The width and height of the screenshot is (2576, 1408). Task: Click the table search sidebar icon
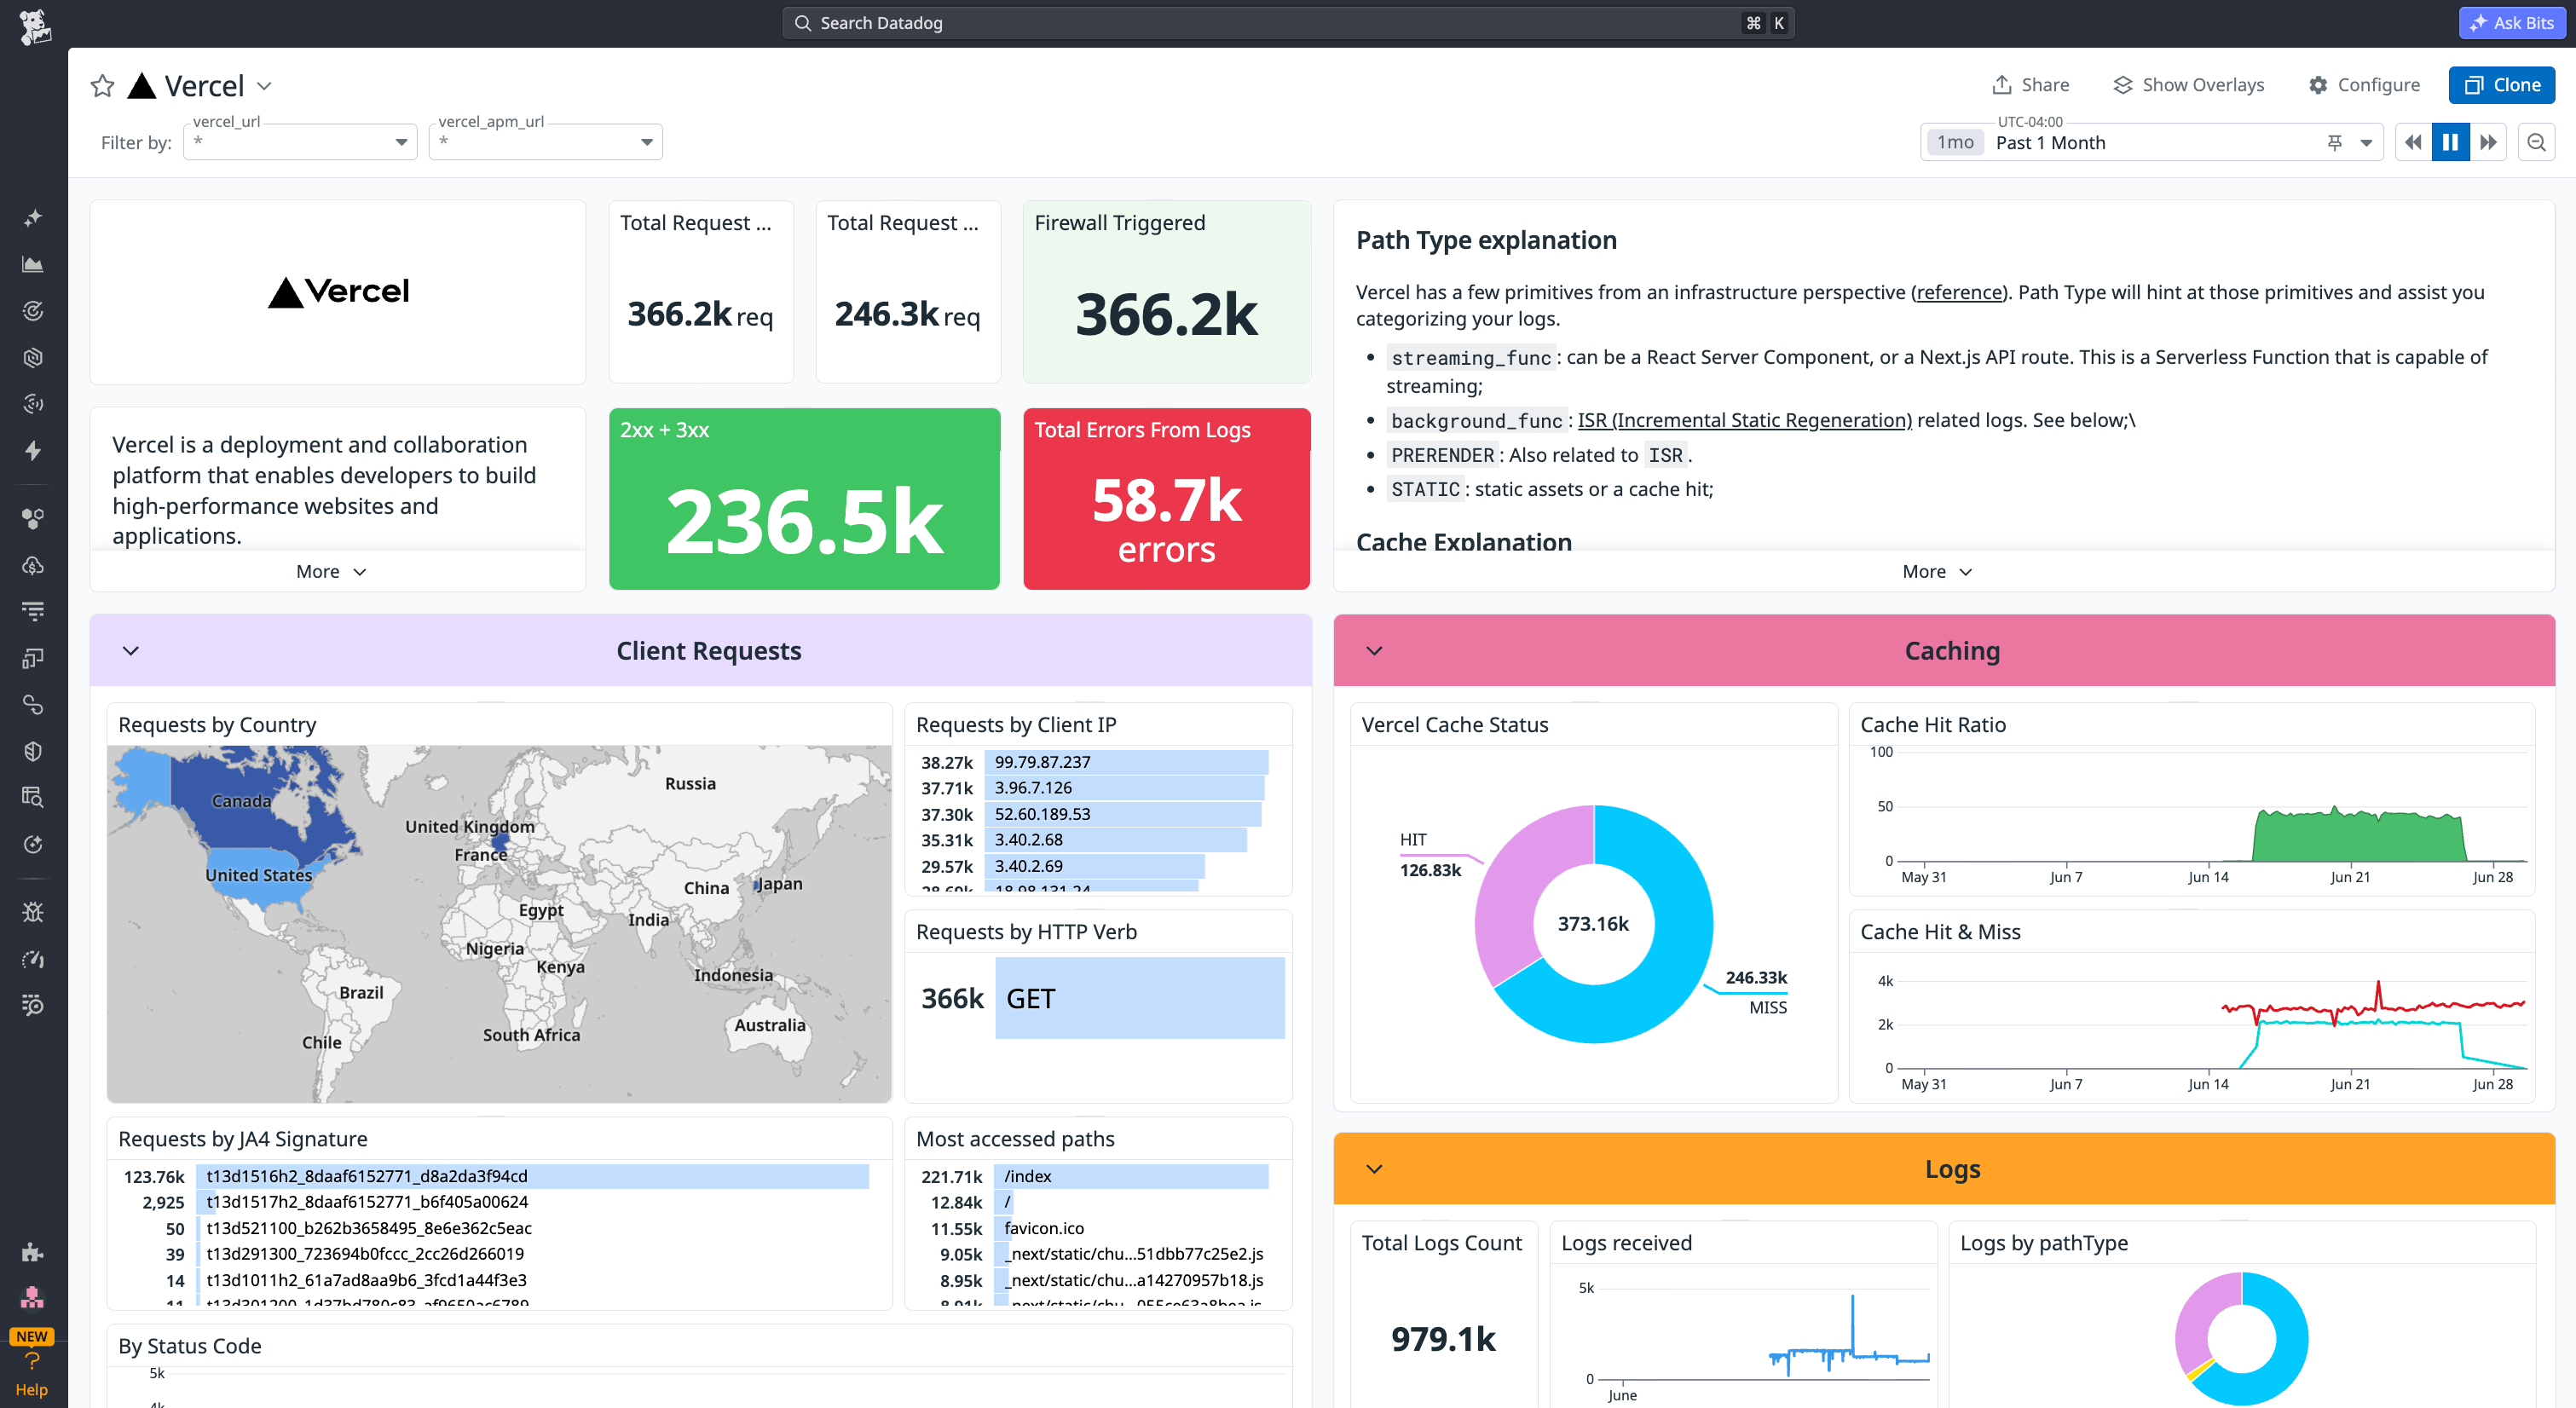(x=33, y=797)
